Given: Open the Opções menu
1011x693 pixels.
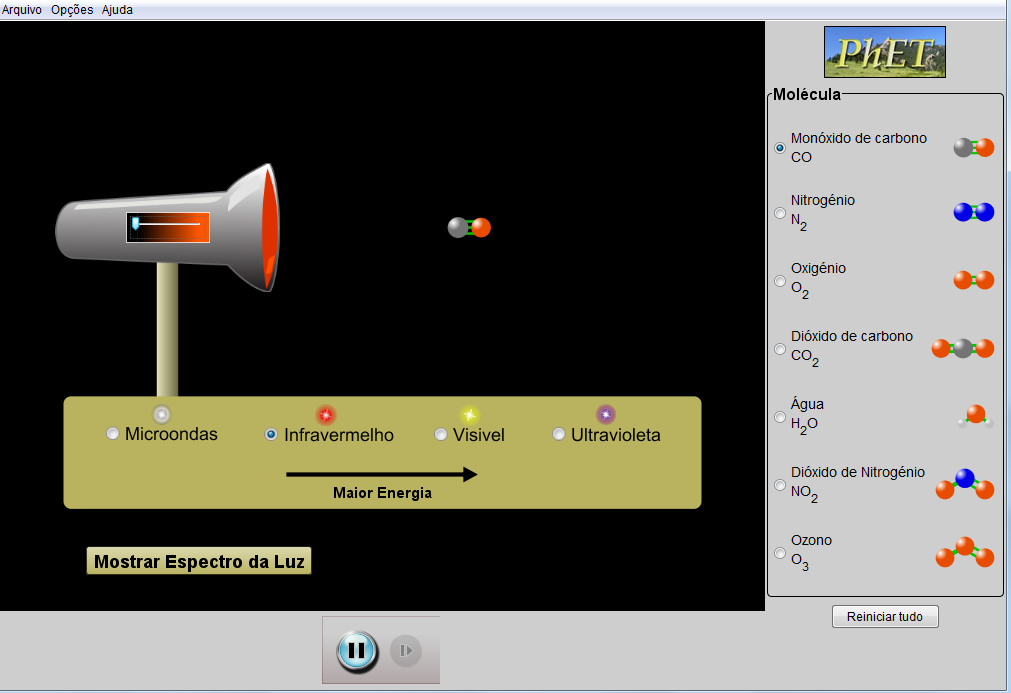Looking at the screenshot, I should coord(72,10).
